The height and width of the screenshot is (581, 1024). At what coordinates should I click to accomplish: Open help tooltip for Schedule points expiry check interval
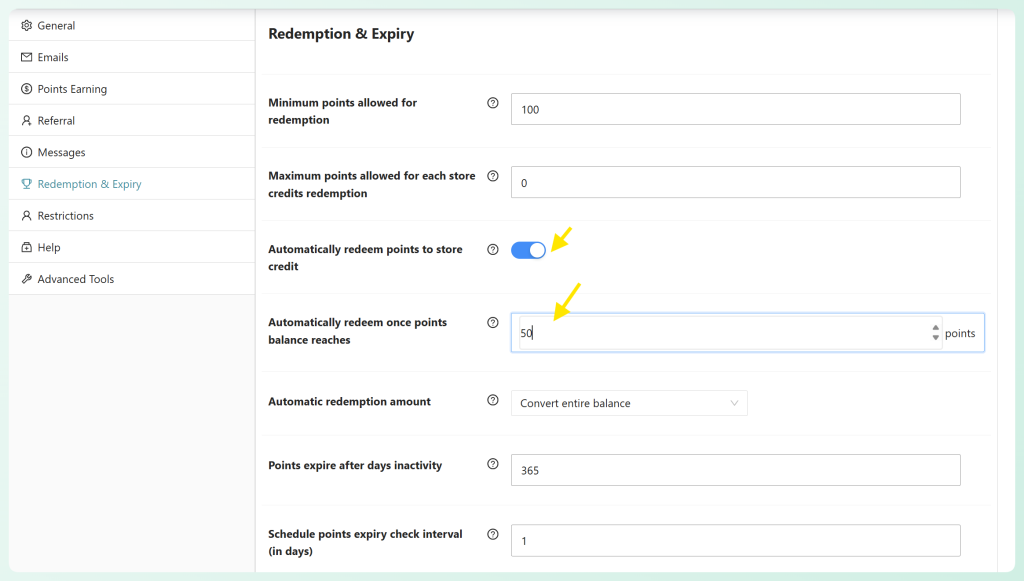[x=493, y=534]
